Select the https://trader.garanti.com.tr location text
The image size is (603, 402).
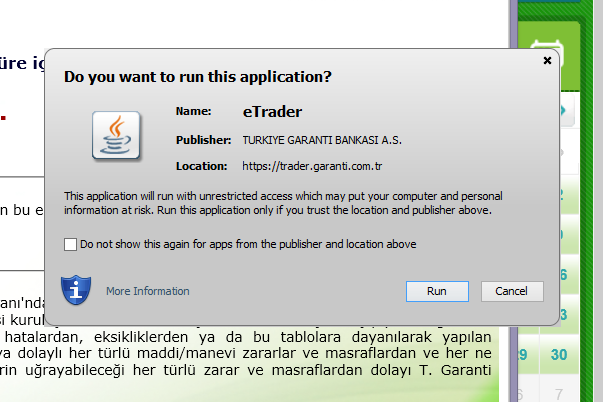312,166
